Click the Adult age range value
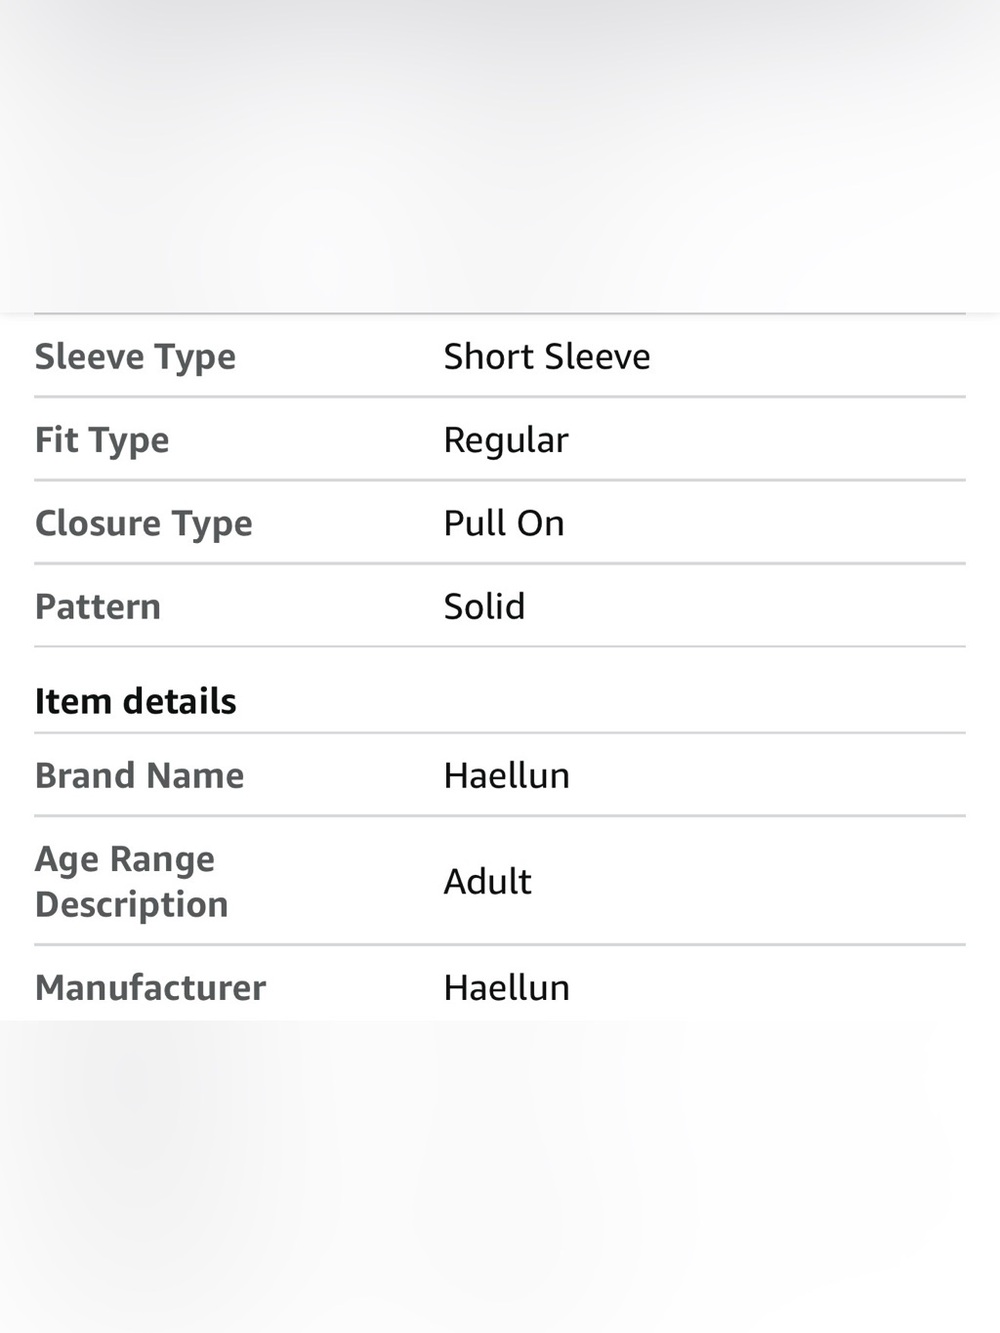Viewport: 1000px width, 1333px height. click(488, 881)
